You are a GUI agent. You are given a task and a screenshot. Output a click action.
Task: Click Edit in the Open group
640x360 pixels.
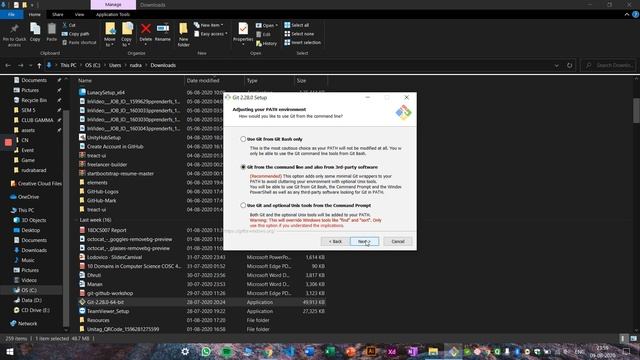point(263,34)
